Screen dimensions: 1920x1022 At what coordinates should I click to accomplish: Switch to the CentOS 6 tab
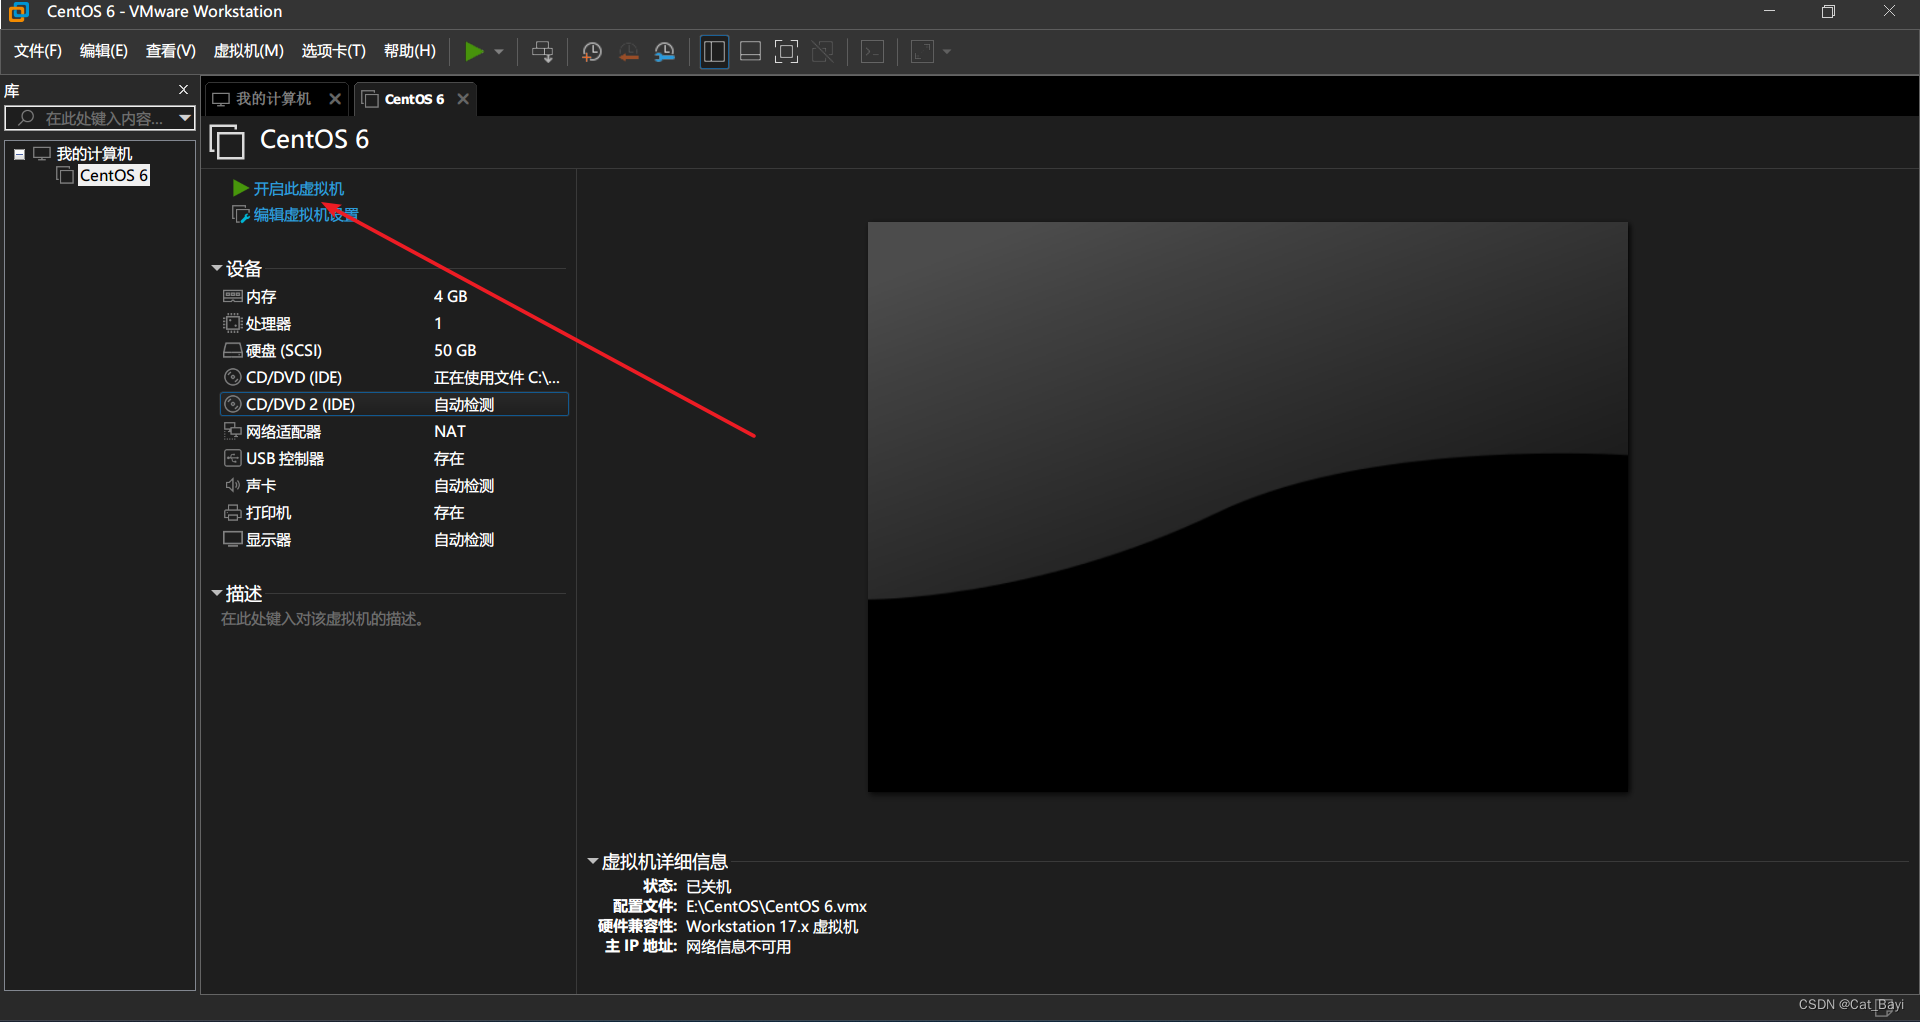click(414, 99)
